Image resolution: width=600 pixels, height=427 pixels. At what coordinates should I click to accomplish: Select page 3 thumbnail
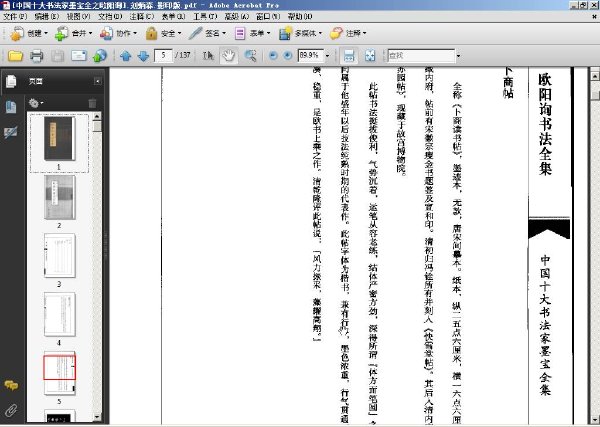[x=59, y=256]
